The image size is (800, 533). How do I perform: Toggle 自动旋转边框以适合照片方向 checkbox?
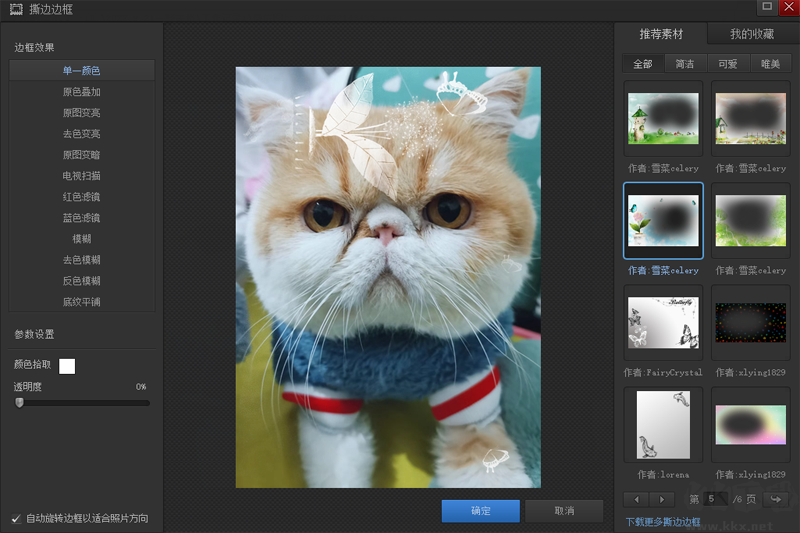tap(16, 519)
